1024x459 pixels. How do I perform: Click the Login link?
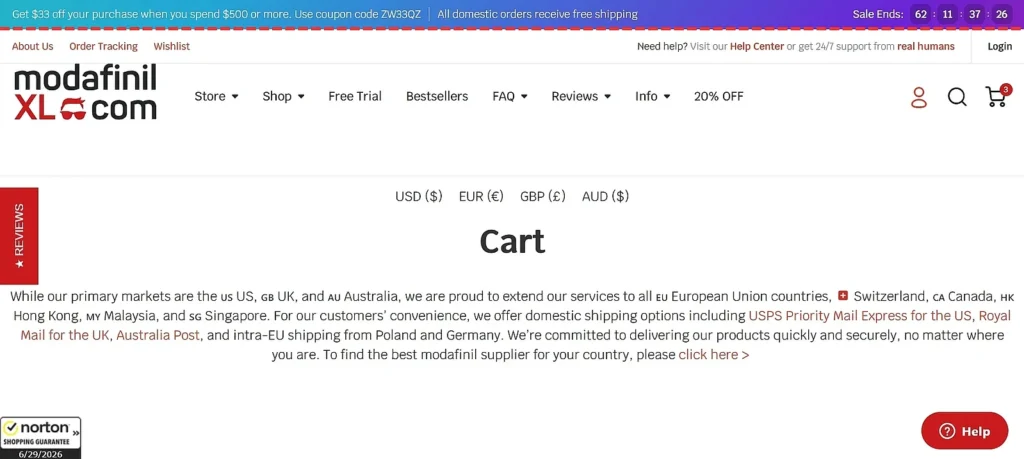1000,46
